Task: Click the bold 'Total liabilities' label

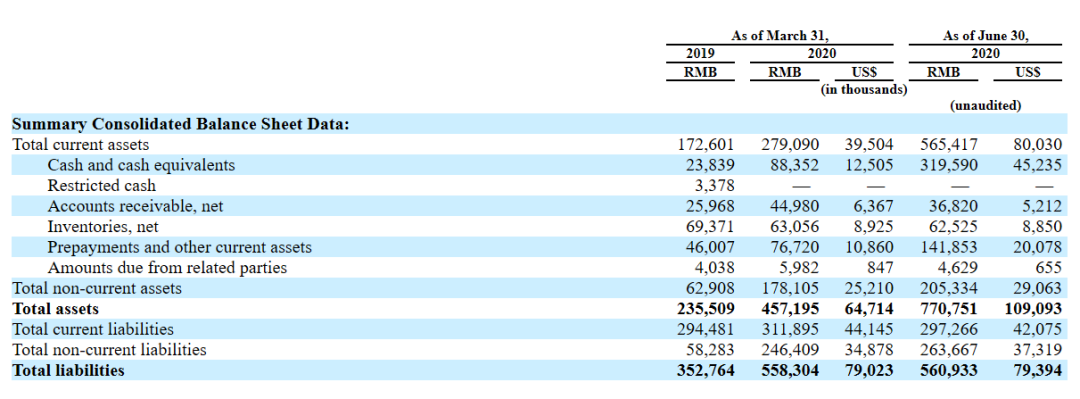Action: (x=68, y=370)
